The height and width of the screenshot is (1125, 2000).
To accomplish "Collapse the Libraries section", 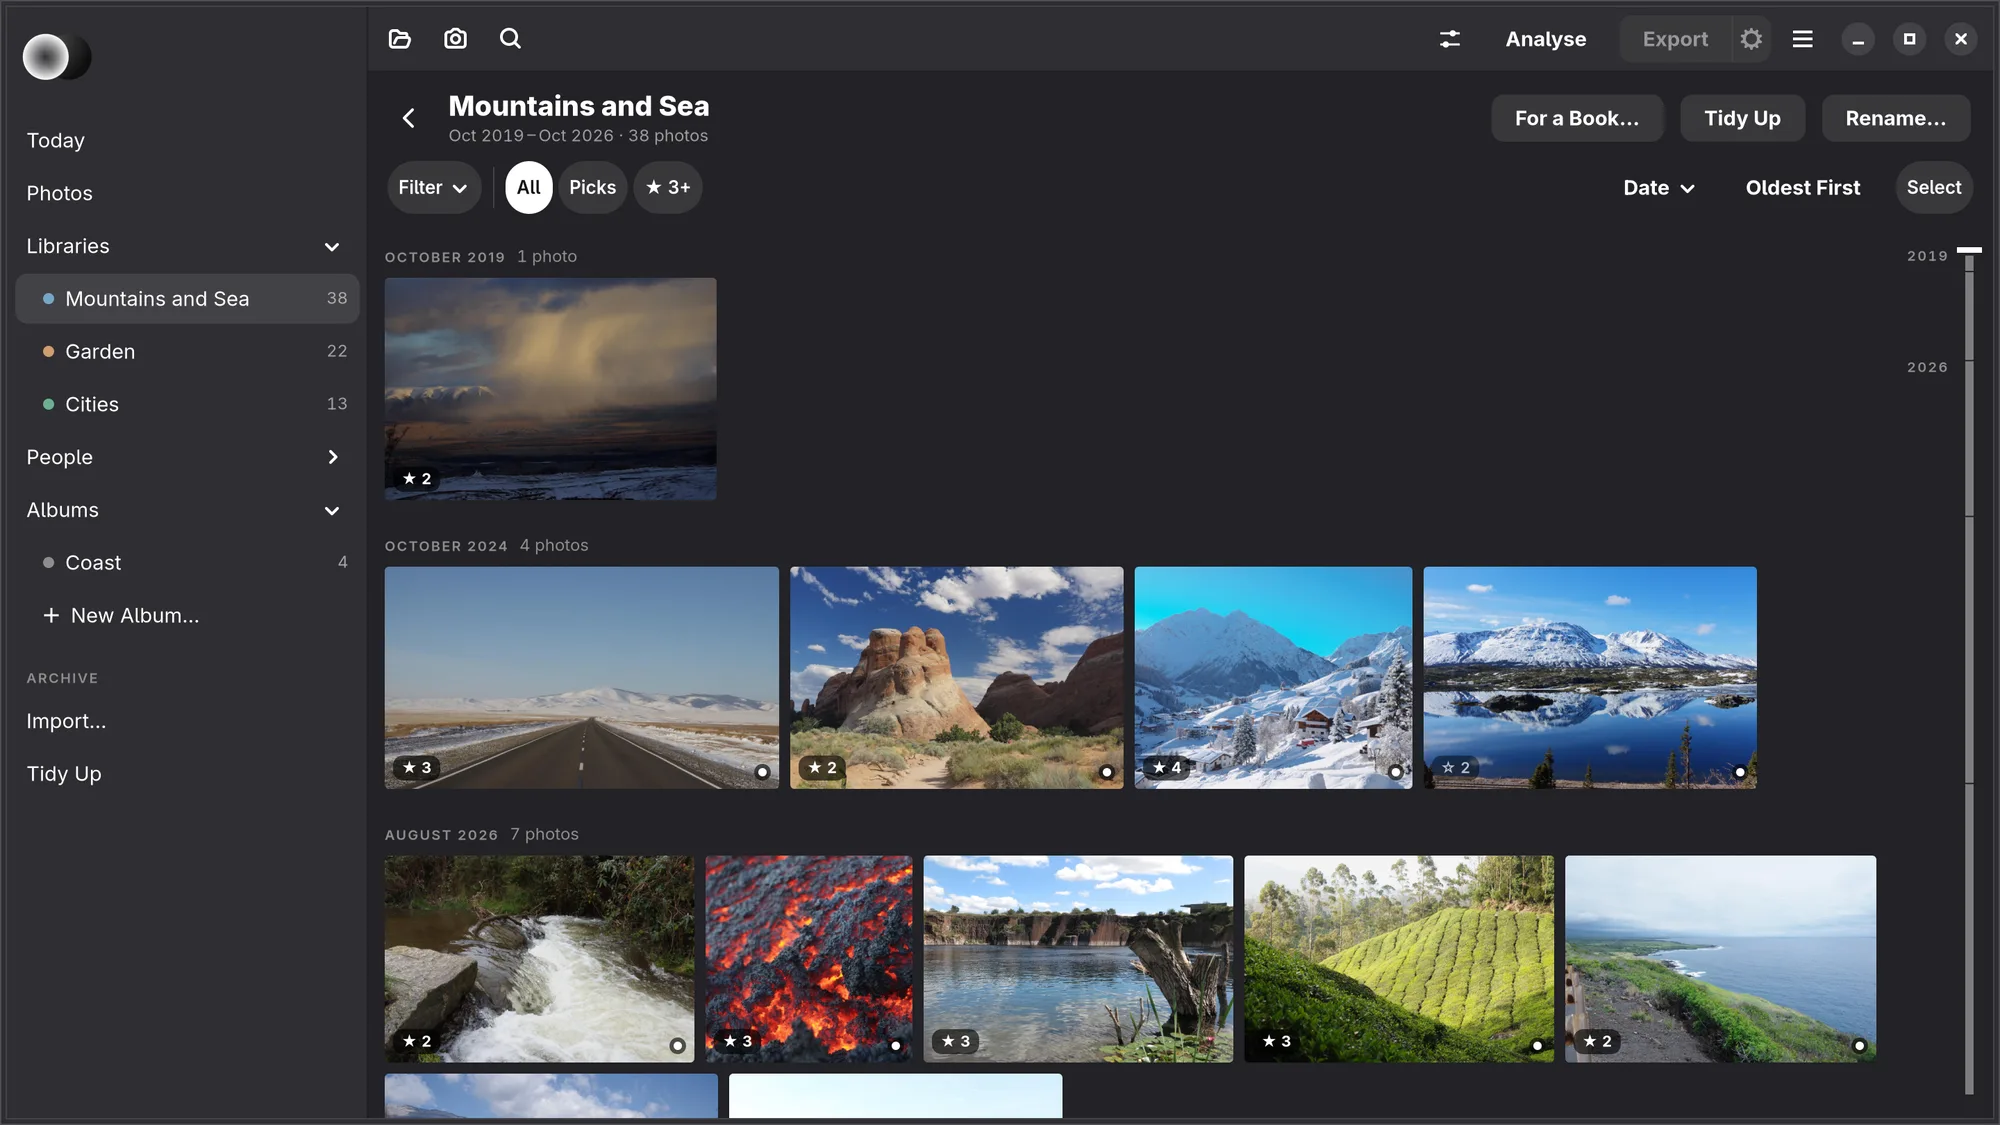I will point(332,246).
